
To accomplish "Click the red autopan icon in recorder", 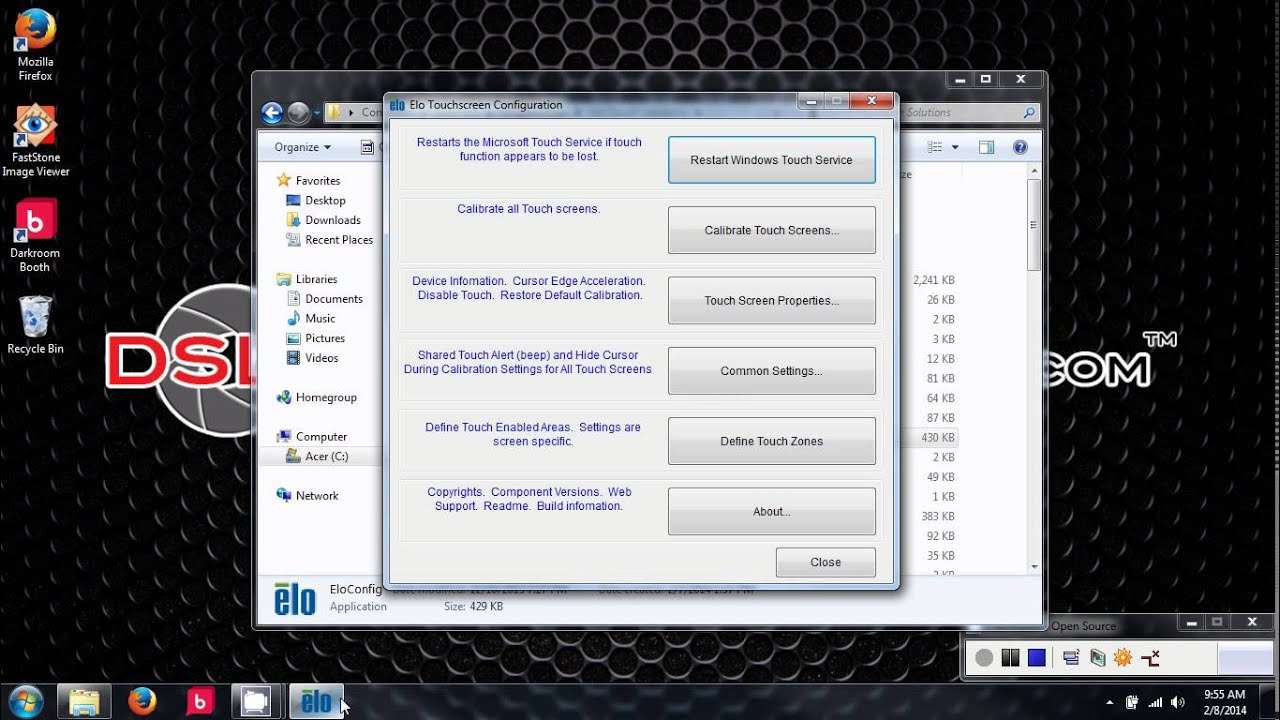I will [1150, 657].
